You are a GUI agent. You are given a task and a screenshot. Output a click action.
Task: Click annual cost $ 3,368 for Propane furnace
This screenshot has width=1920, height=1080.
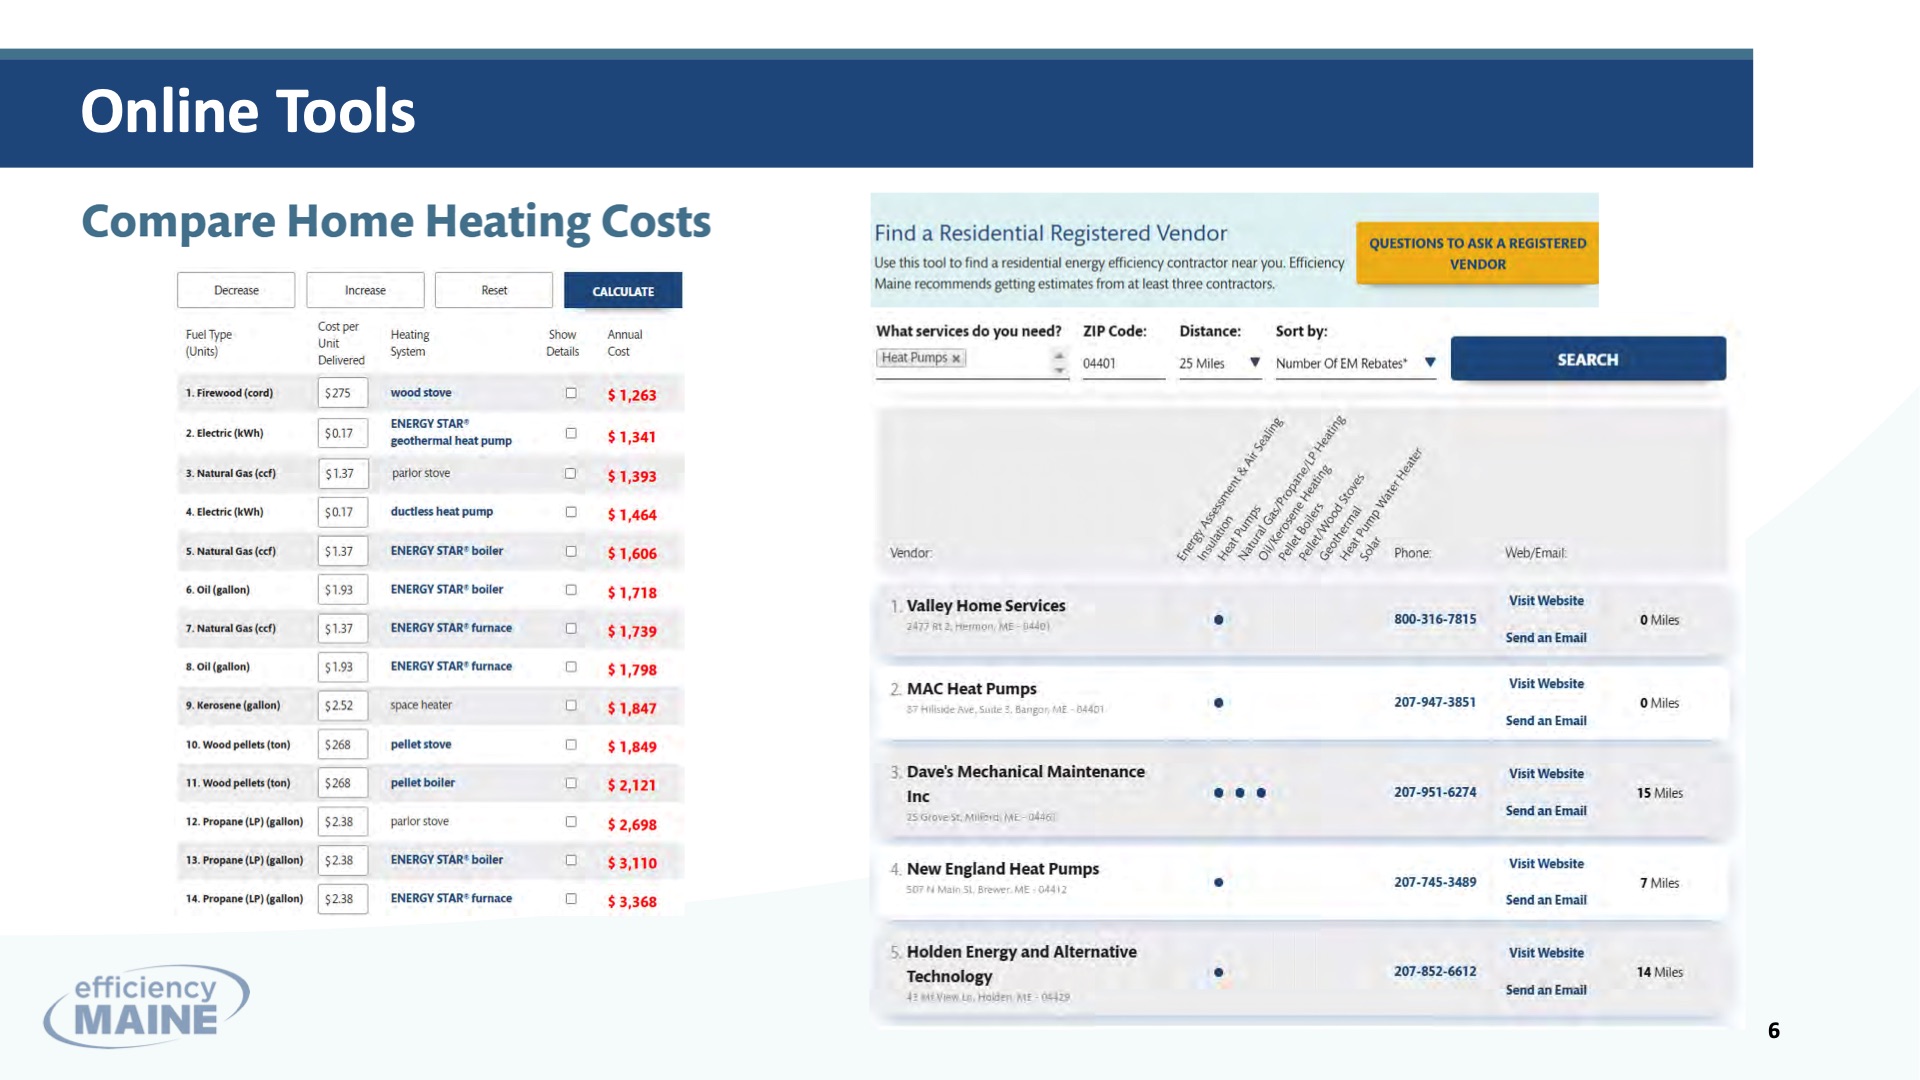632,901
